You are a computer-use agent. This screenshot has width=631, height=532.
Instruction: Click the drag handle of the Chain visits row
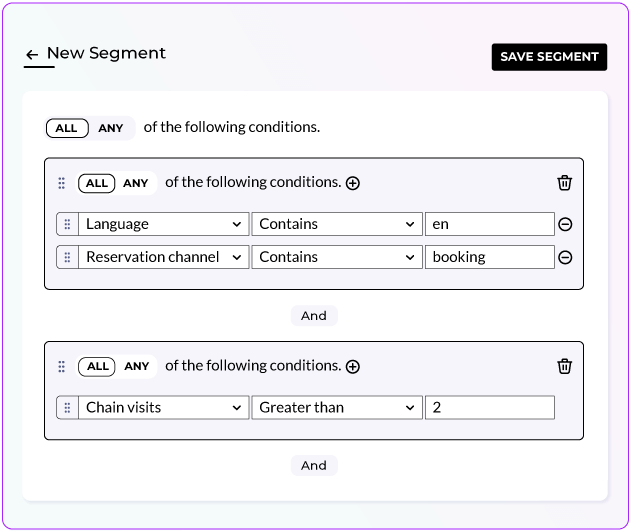point(67,408)
